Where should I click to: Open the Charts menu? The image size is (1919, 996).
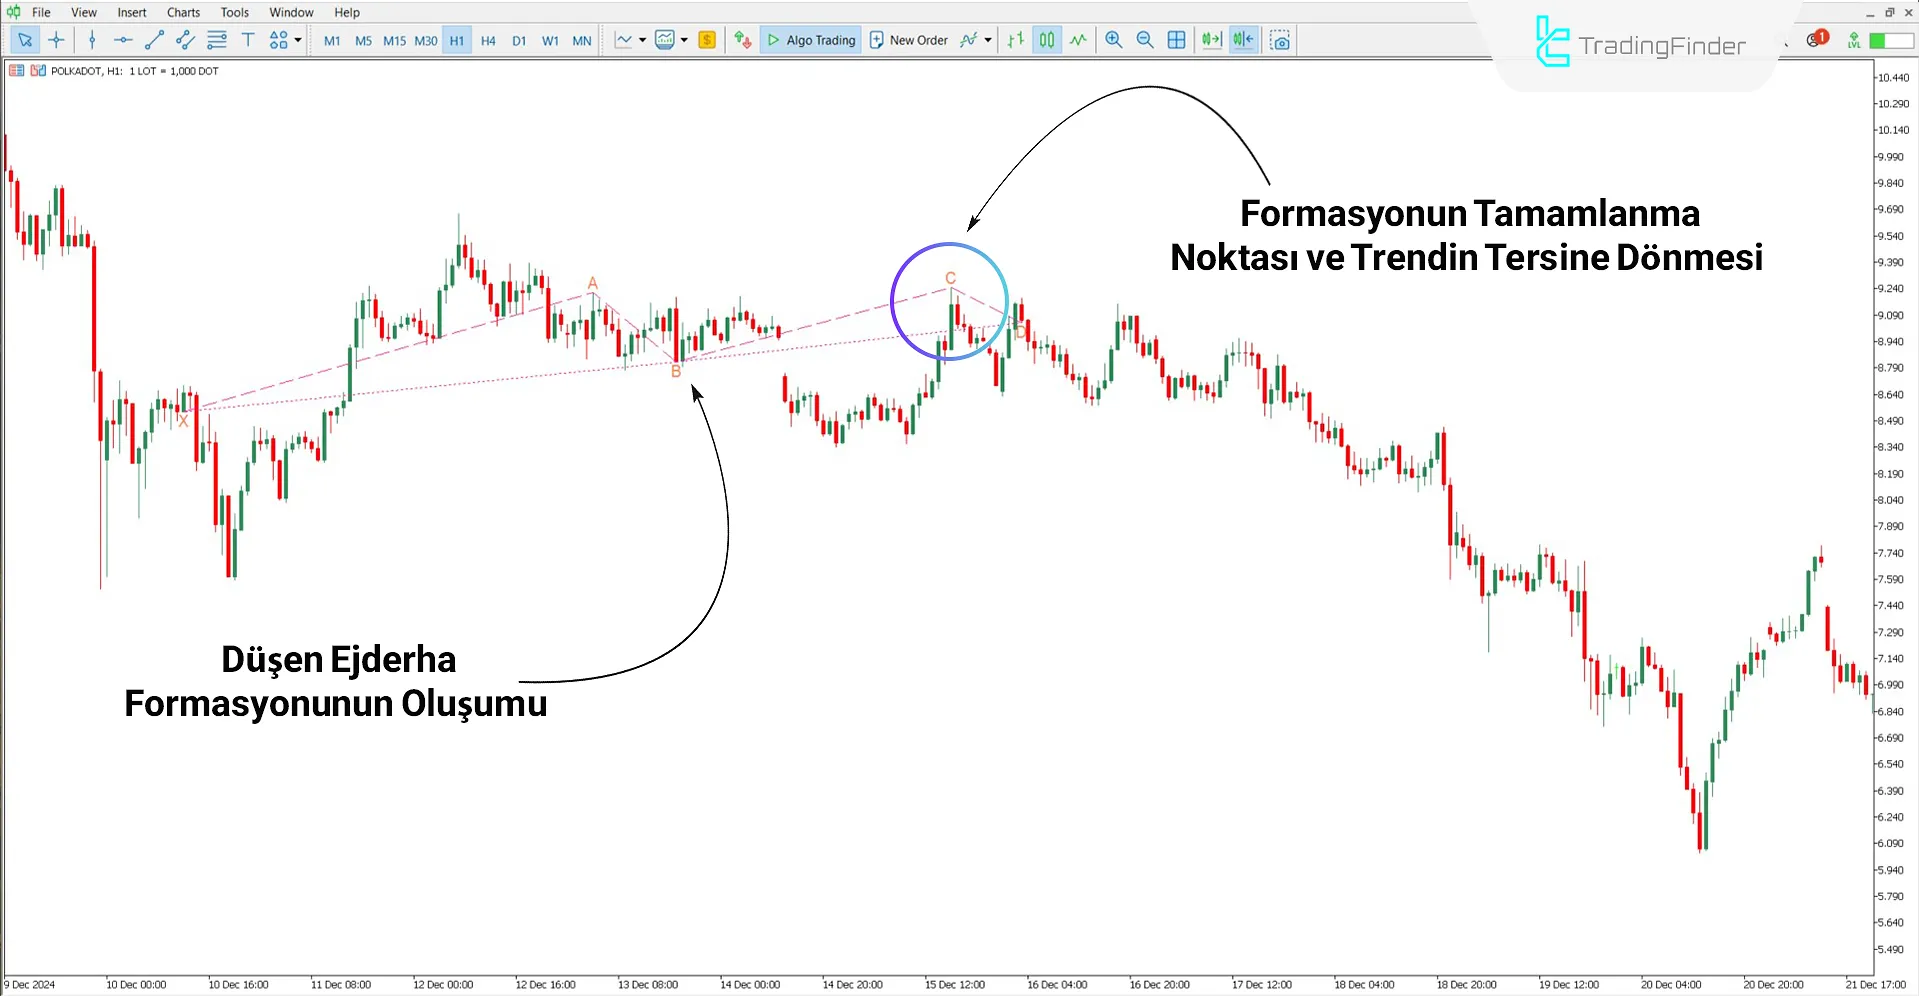point(182,12)
